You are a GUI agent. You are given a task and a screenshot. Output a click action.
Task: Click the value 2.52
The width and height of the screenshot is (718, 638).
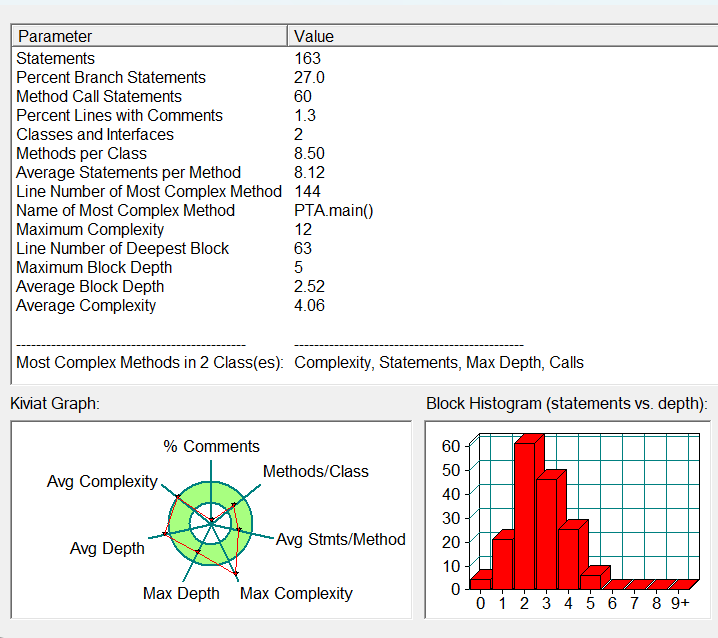tap(309, 287)
